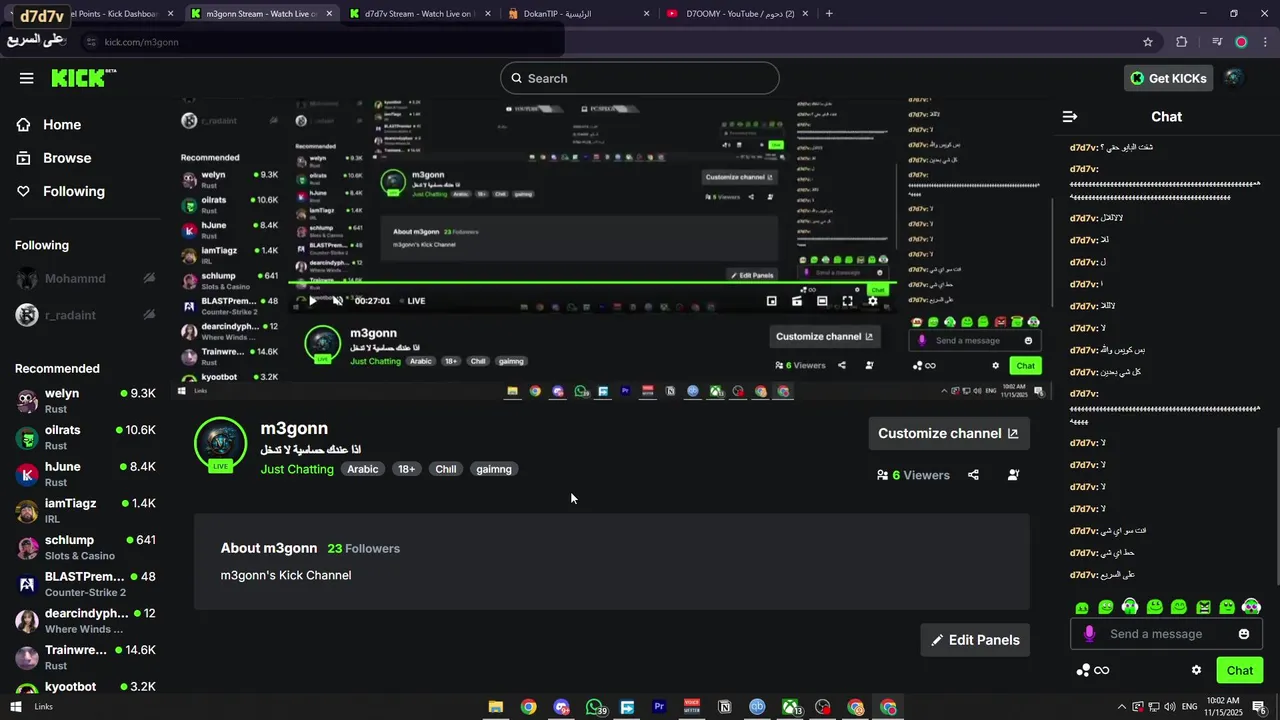The height and width of the screenshot is (720, 1280).
Task: Open recommended channel dearcindyph
Action: coord(85,620)
